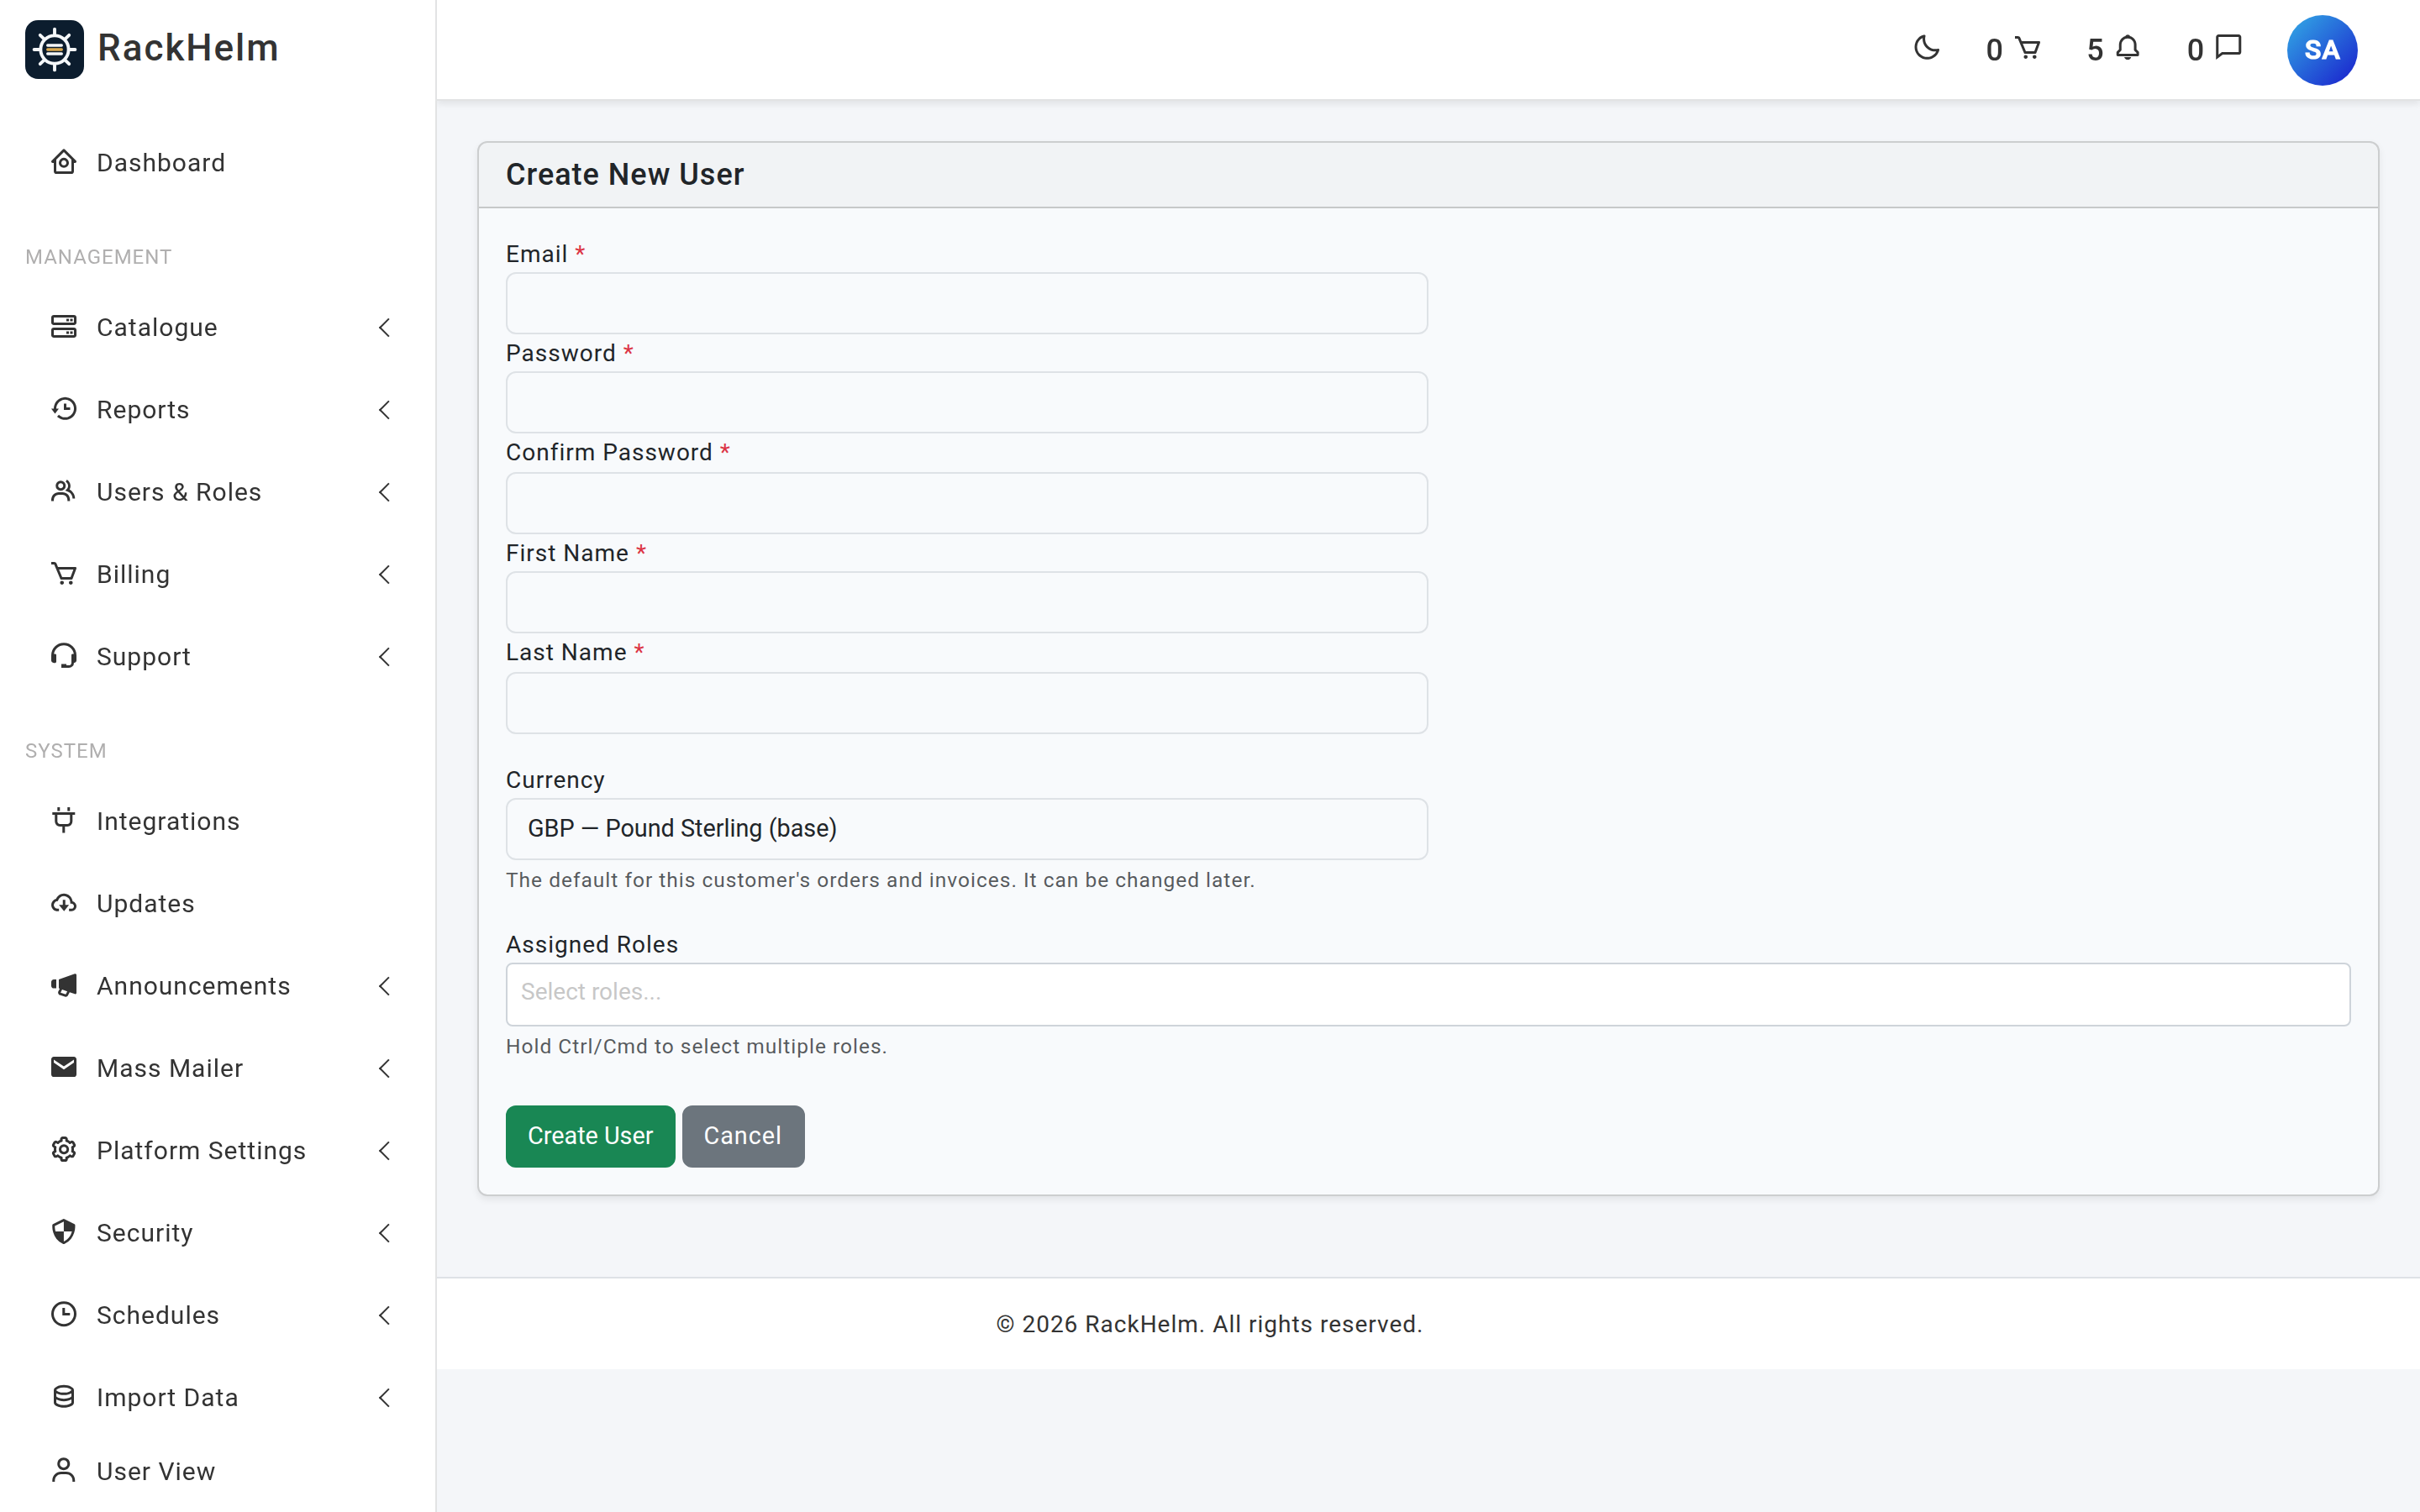
Task: Expand the Reports menu chevron
Action: [384, 409]
